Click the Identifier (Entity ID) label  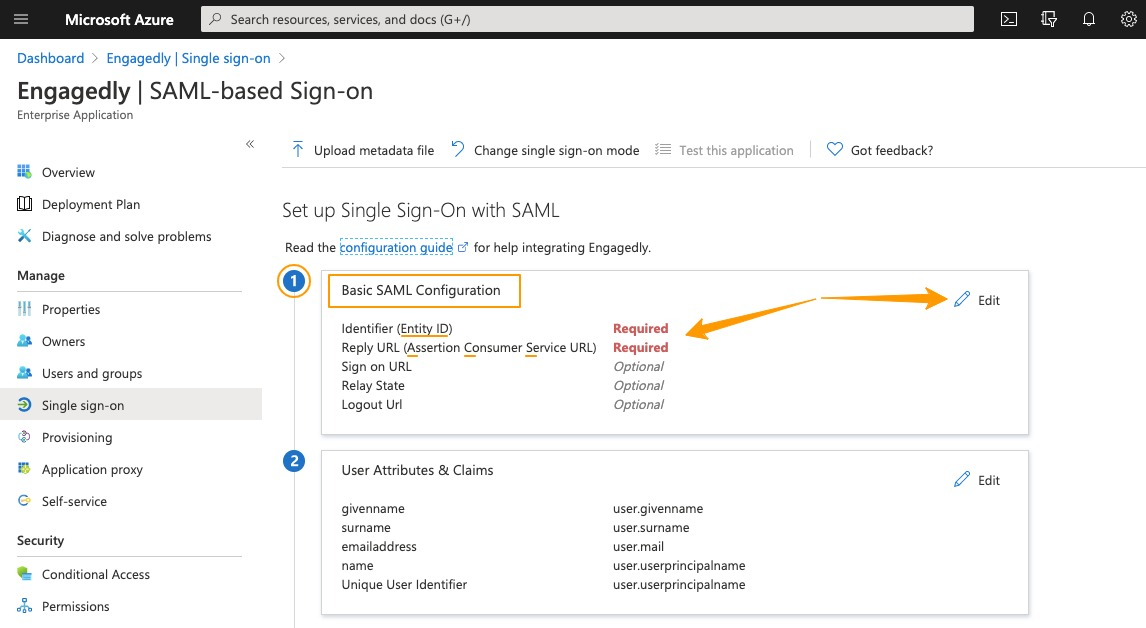397,329
